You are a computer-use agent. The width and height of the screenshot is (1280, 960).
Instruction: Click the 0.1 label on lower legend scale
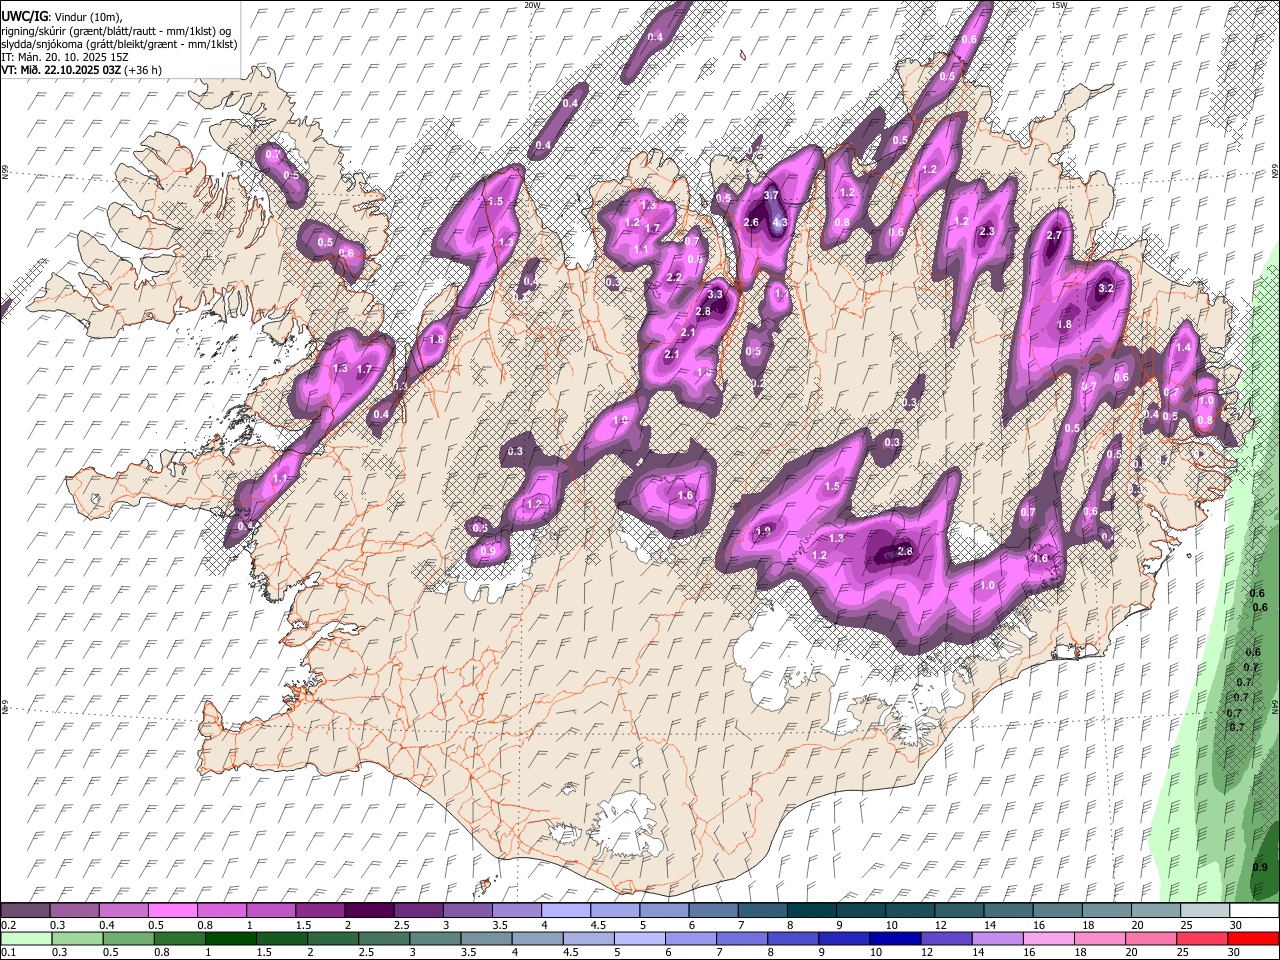click(x=8, y=953)
